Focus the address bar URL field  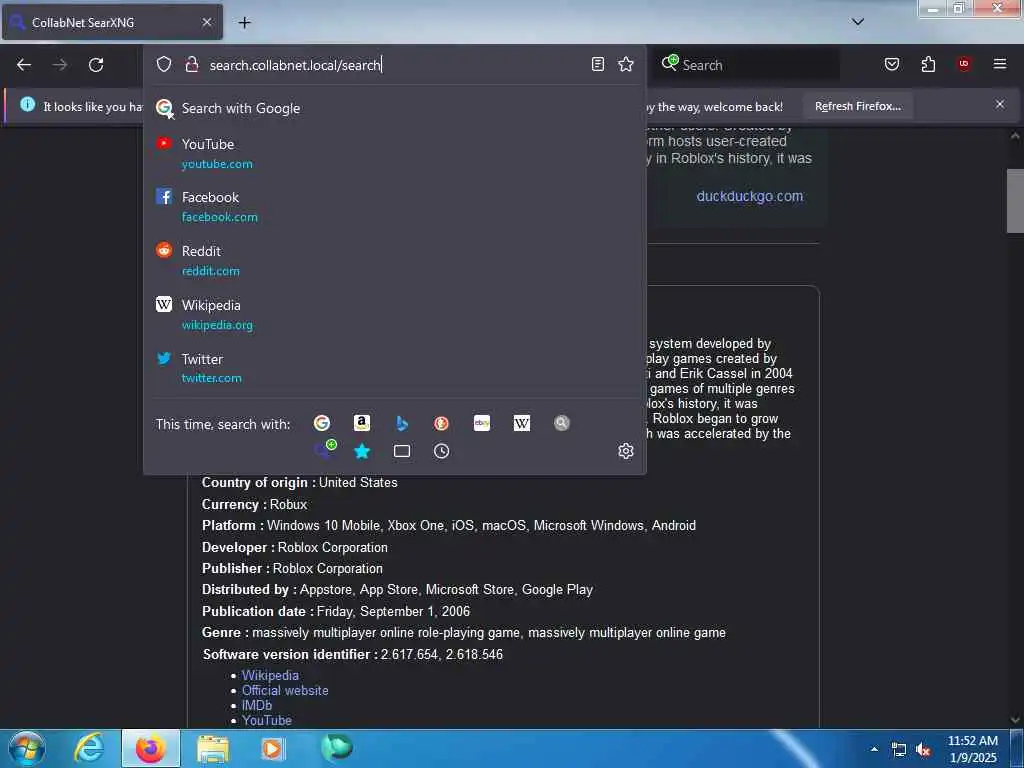tap(392, 65)
